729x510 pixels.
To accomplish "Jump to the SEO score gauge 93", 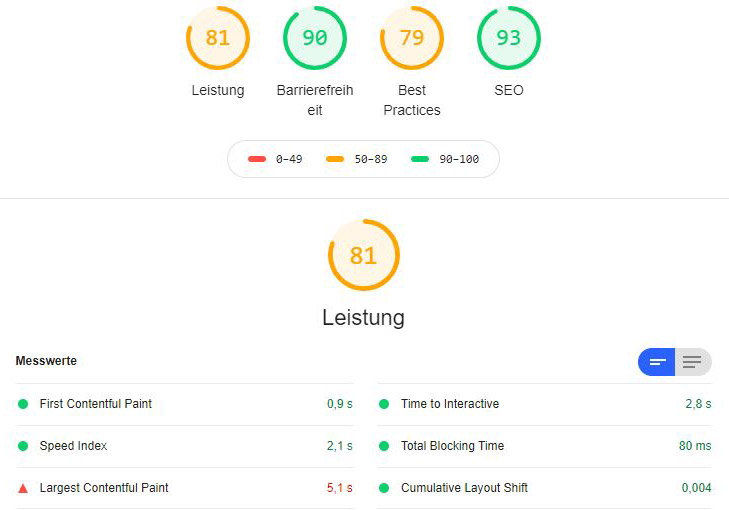I will [x=508, y=38].
